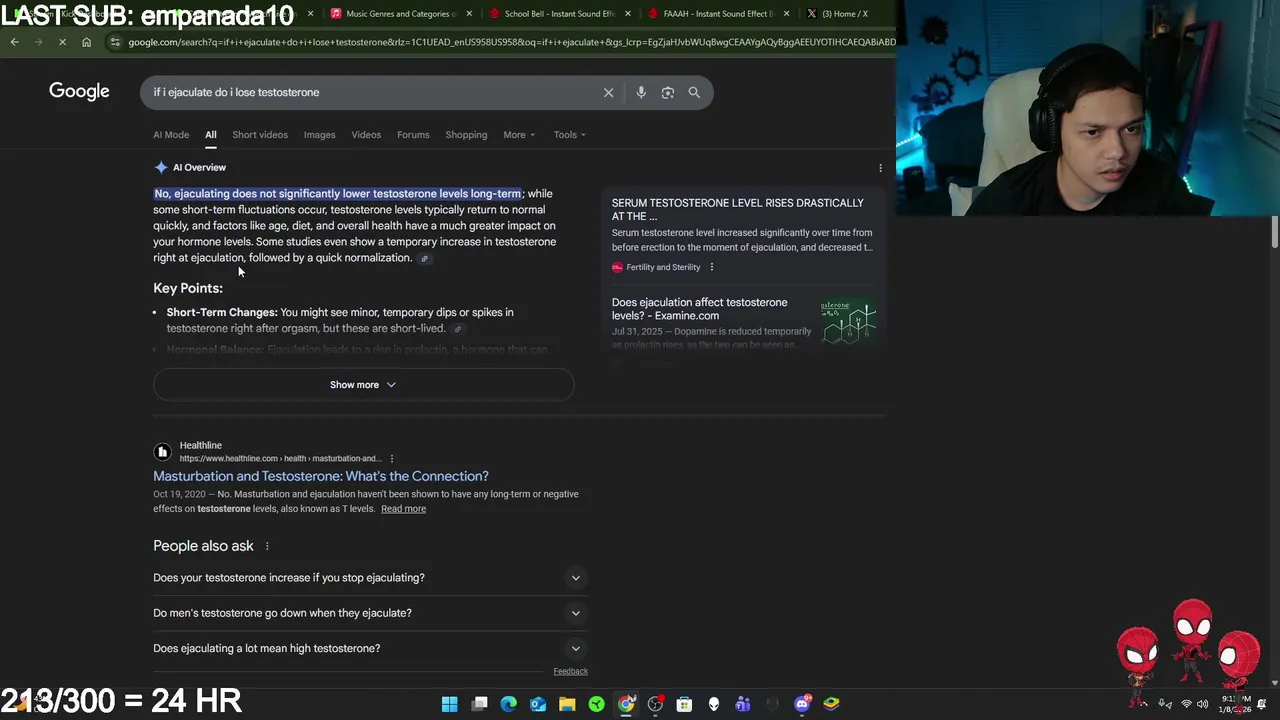1280x720 pixels.
Task: Click the browser back arrow
Action: point(14,42)
